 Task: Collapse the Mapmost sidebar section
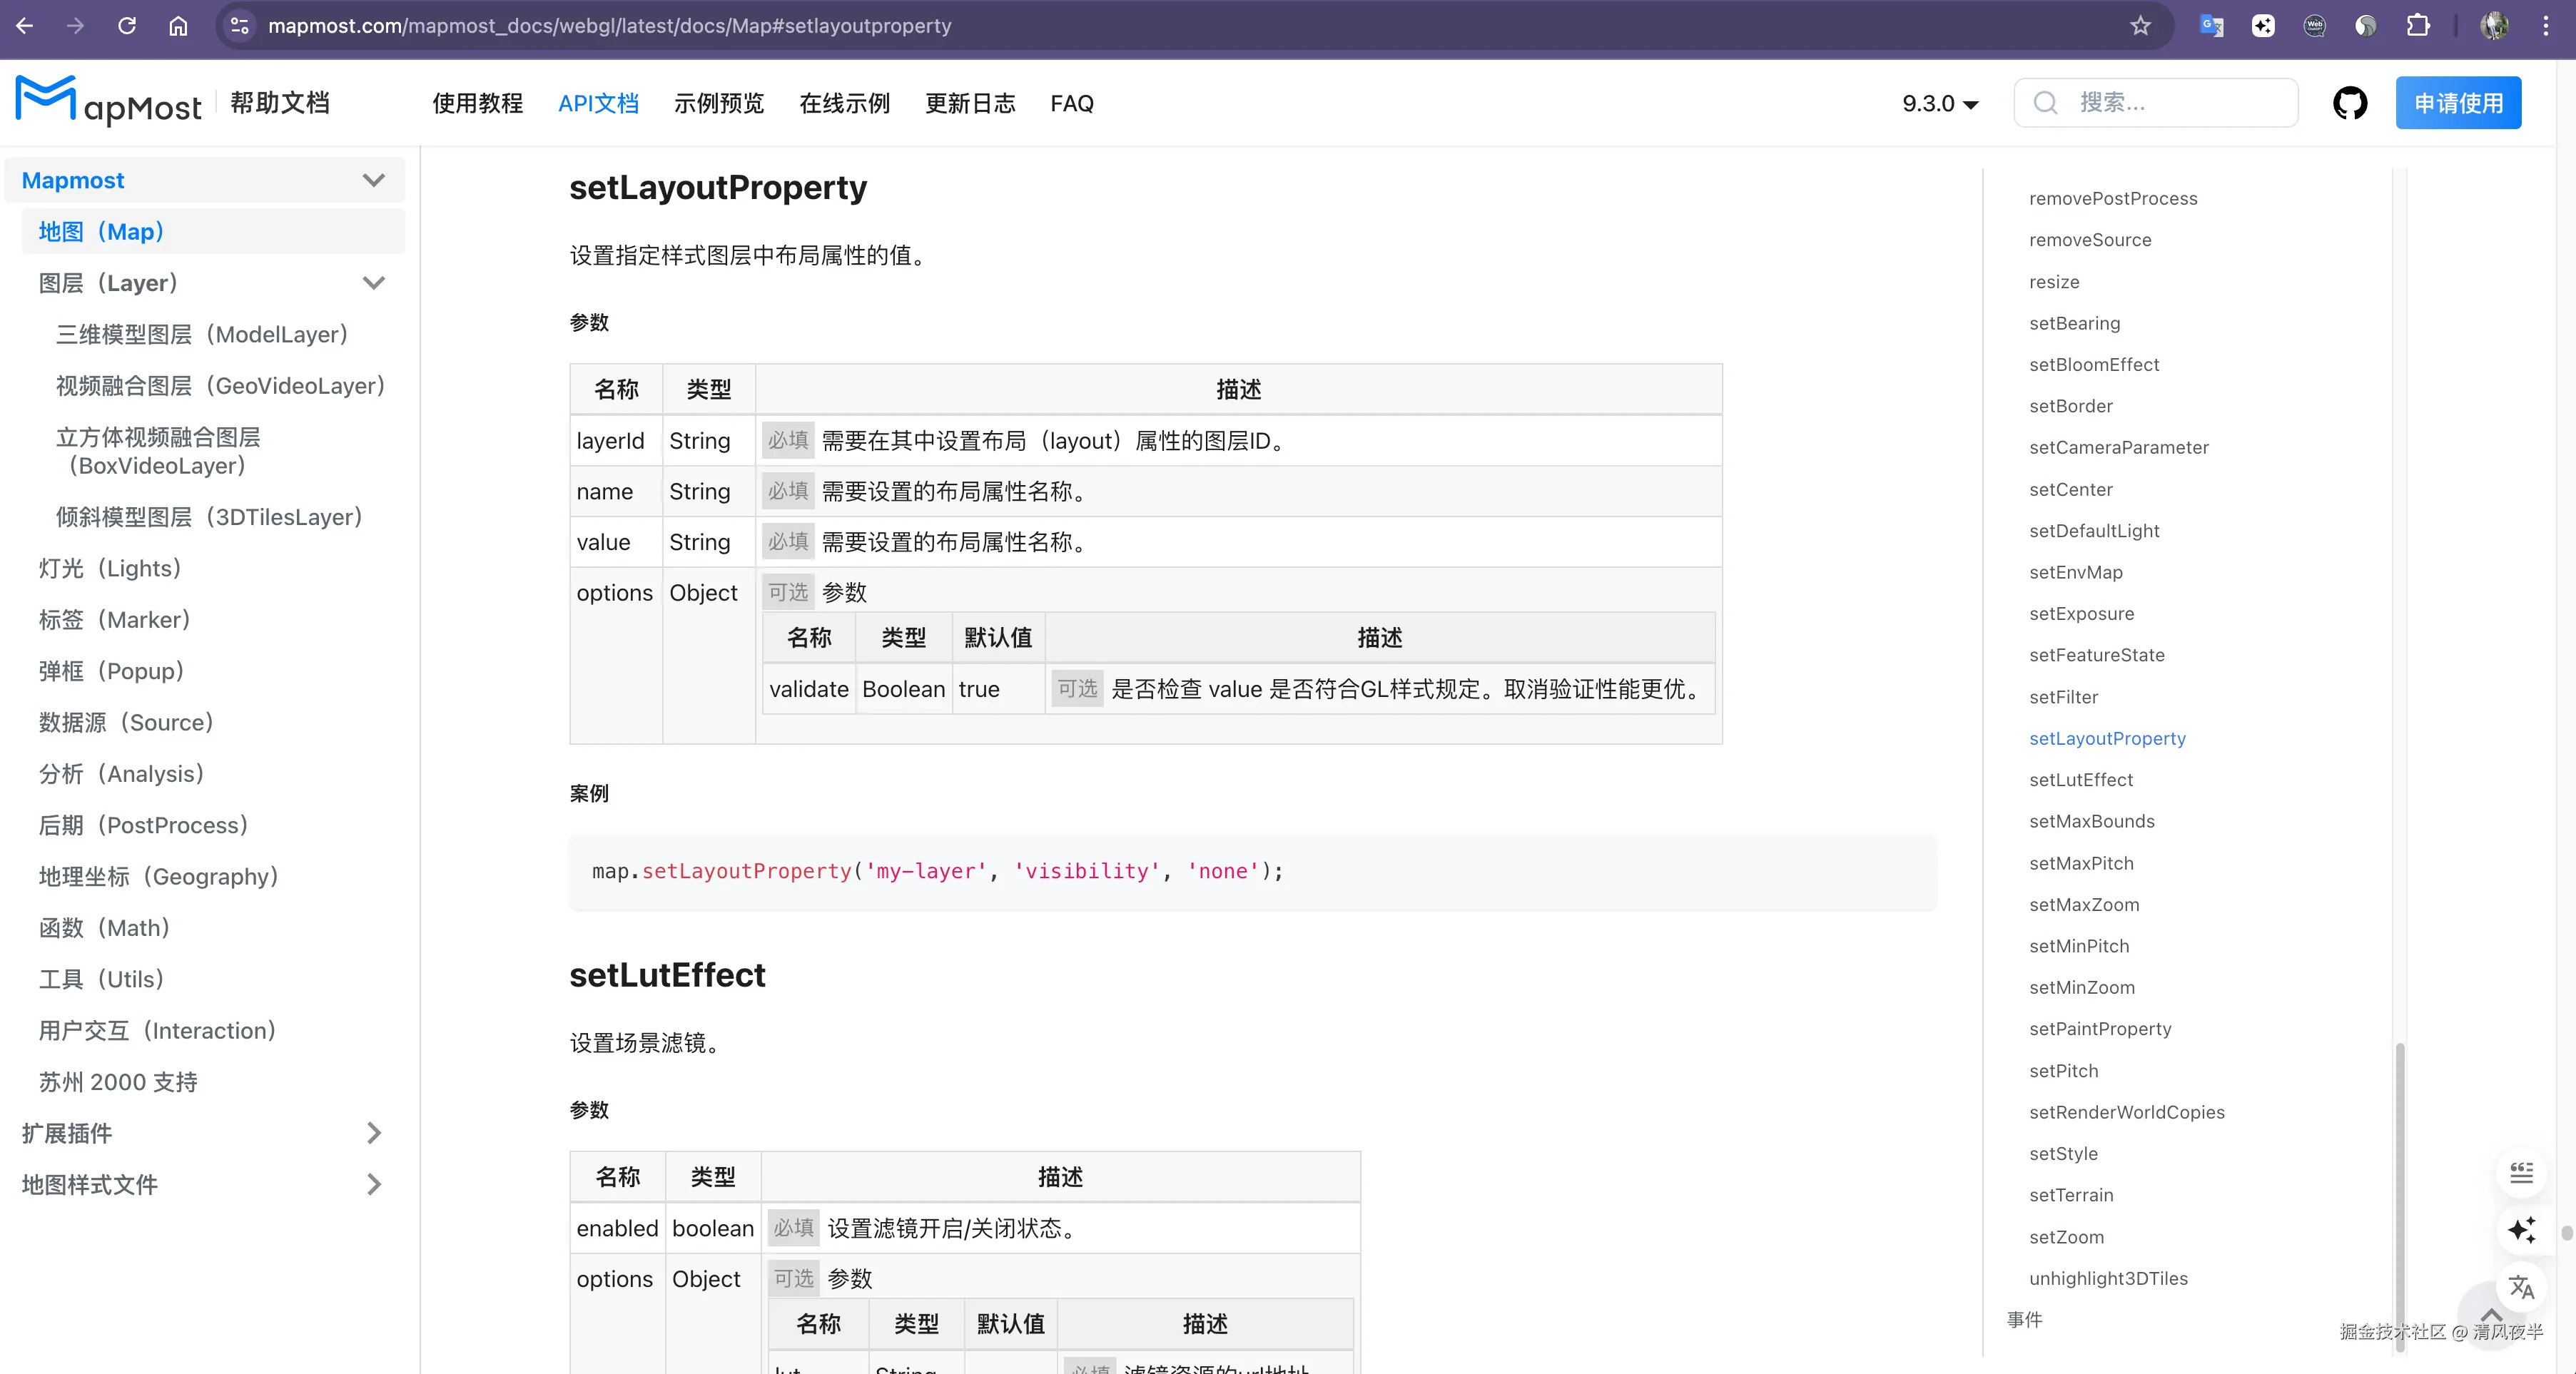pos(373,180)
